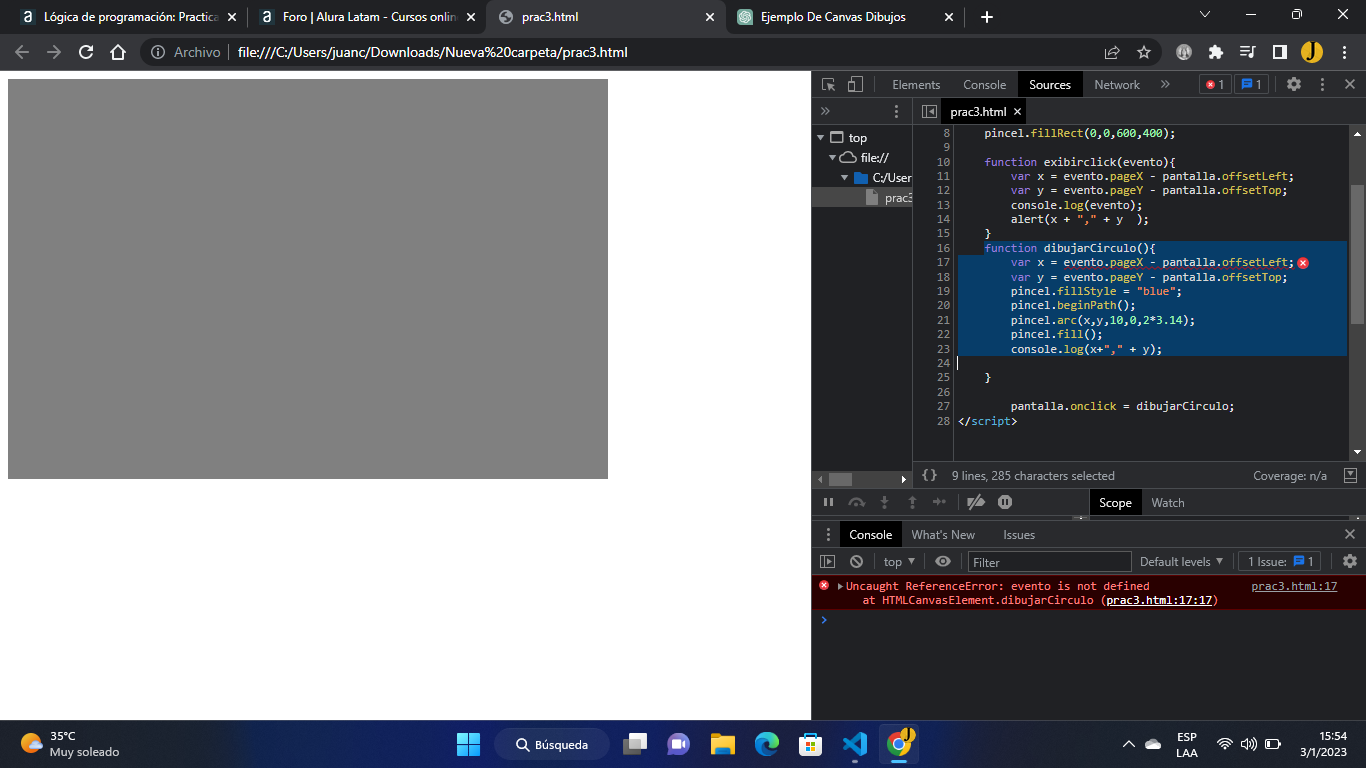Click the single step arrow icon
This screenshot has height=768, width=1366.
point(939,502)
